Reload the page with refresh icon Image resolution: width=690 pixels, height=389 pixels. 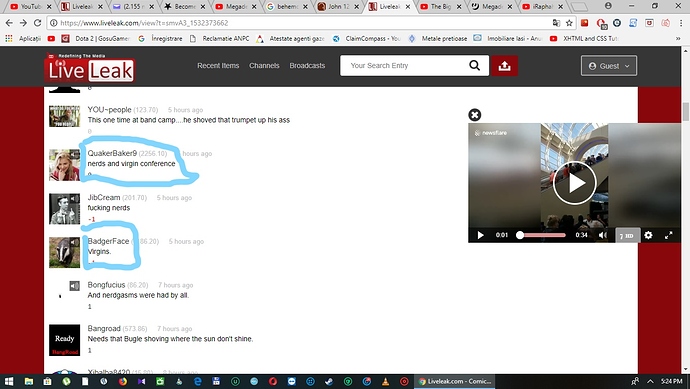37,23
